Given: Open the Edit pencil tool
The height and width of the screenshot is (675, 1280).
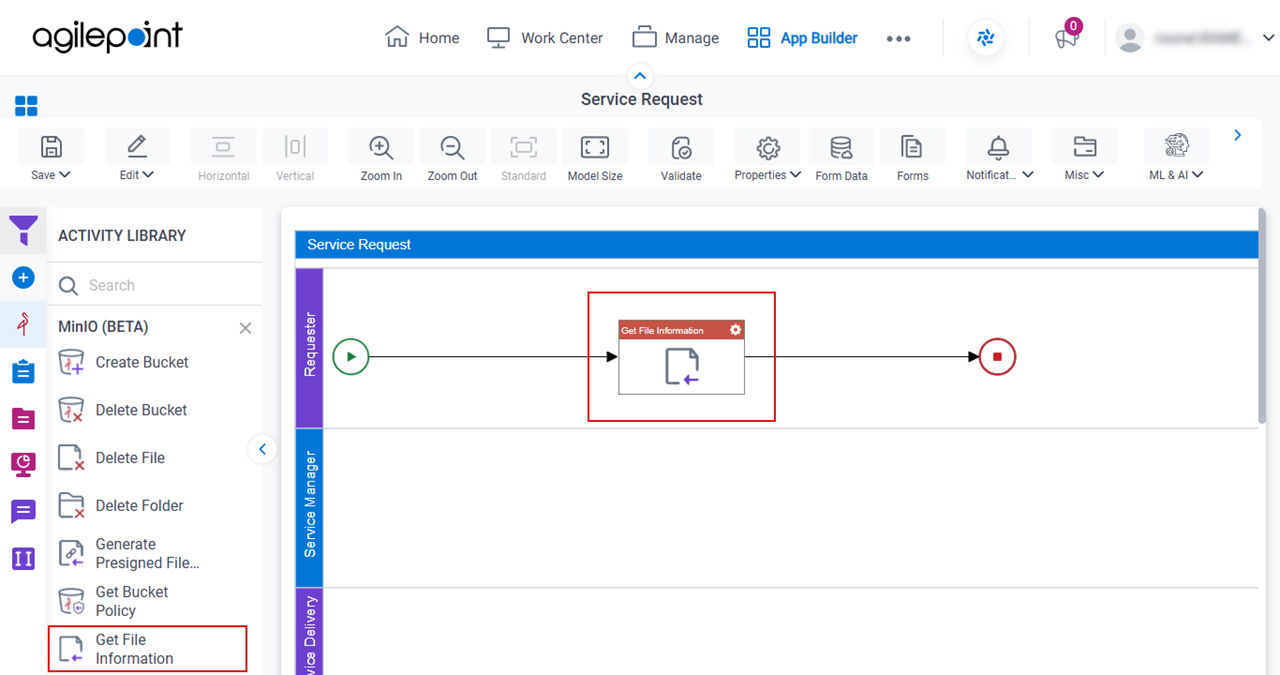Looking at the screenshot, I should pos(137,147).
